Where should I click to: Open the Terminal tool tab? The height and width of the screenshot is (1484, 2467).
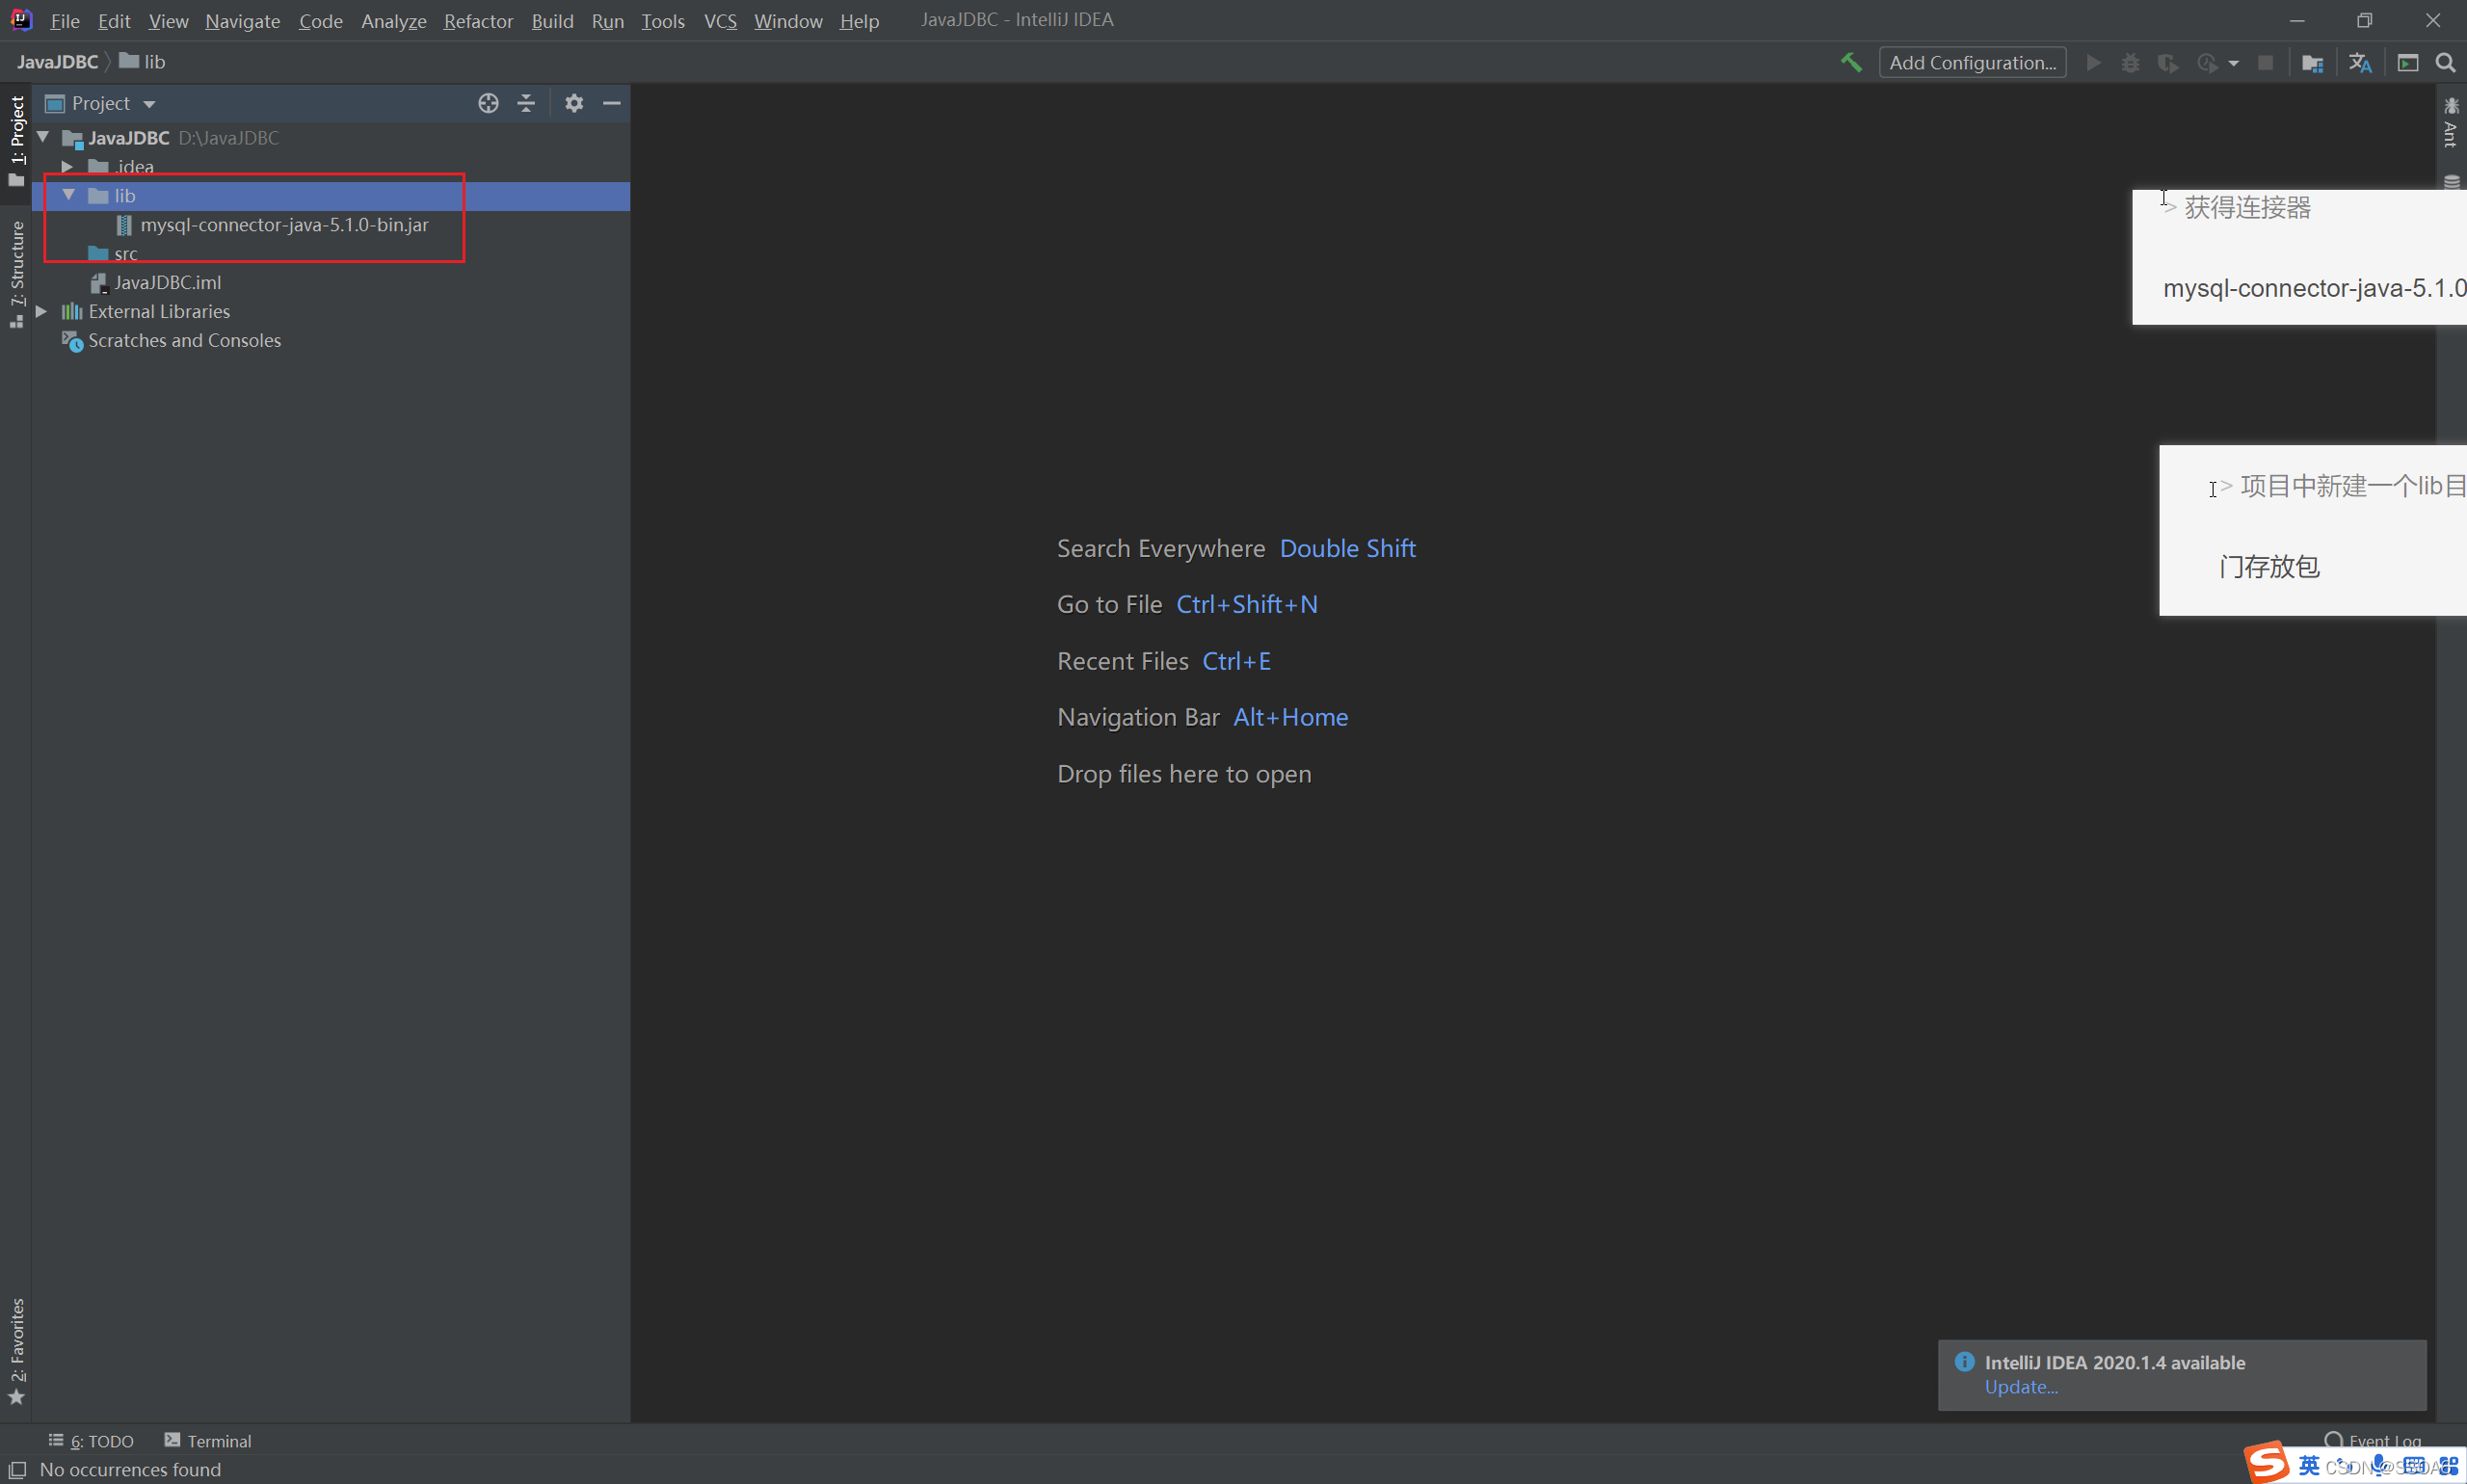tap(209, 1440)
